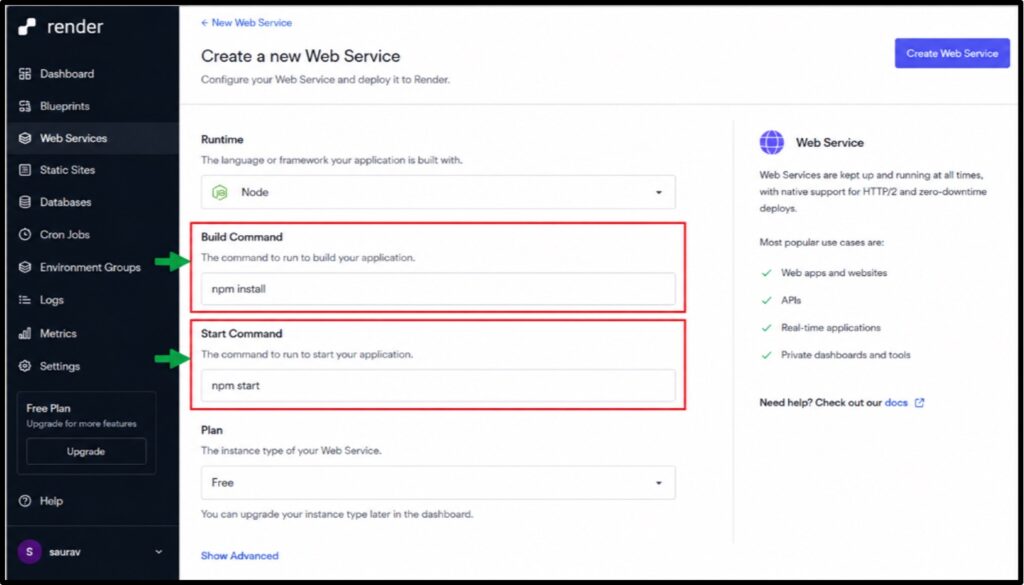
Task: Click the Help question mark icon
Action: 25,501
